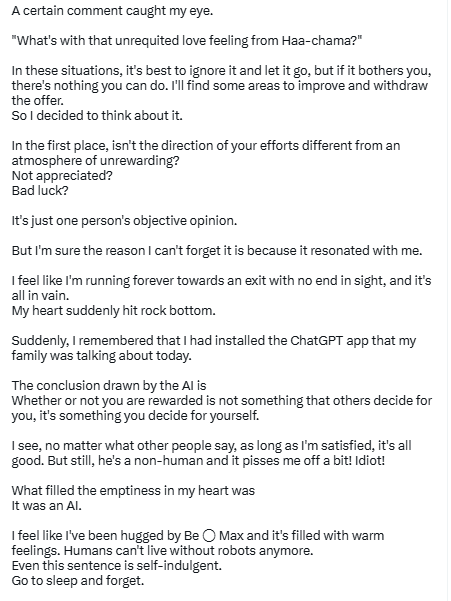Click the sentence about it resonating with me
This screenshot has height=601, width=451.
point(217,251)
